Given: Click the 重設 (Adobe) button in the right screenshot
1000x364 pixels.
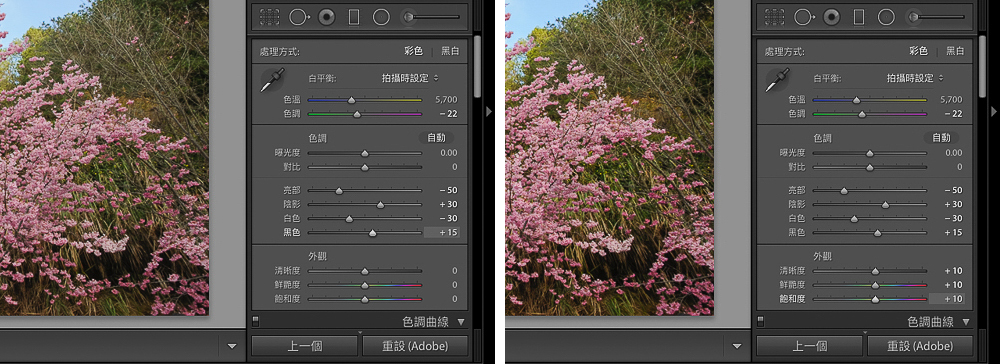Looking at the screenshot, I should click(x=920, y=346).
